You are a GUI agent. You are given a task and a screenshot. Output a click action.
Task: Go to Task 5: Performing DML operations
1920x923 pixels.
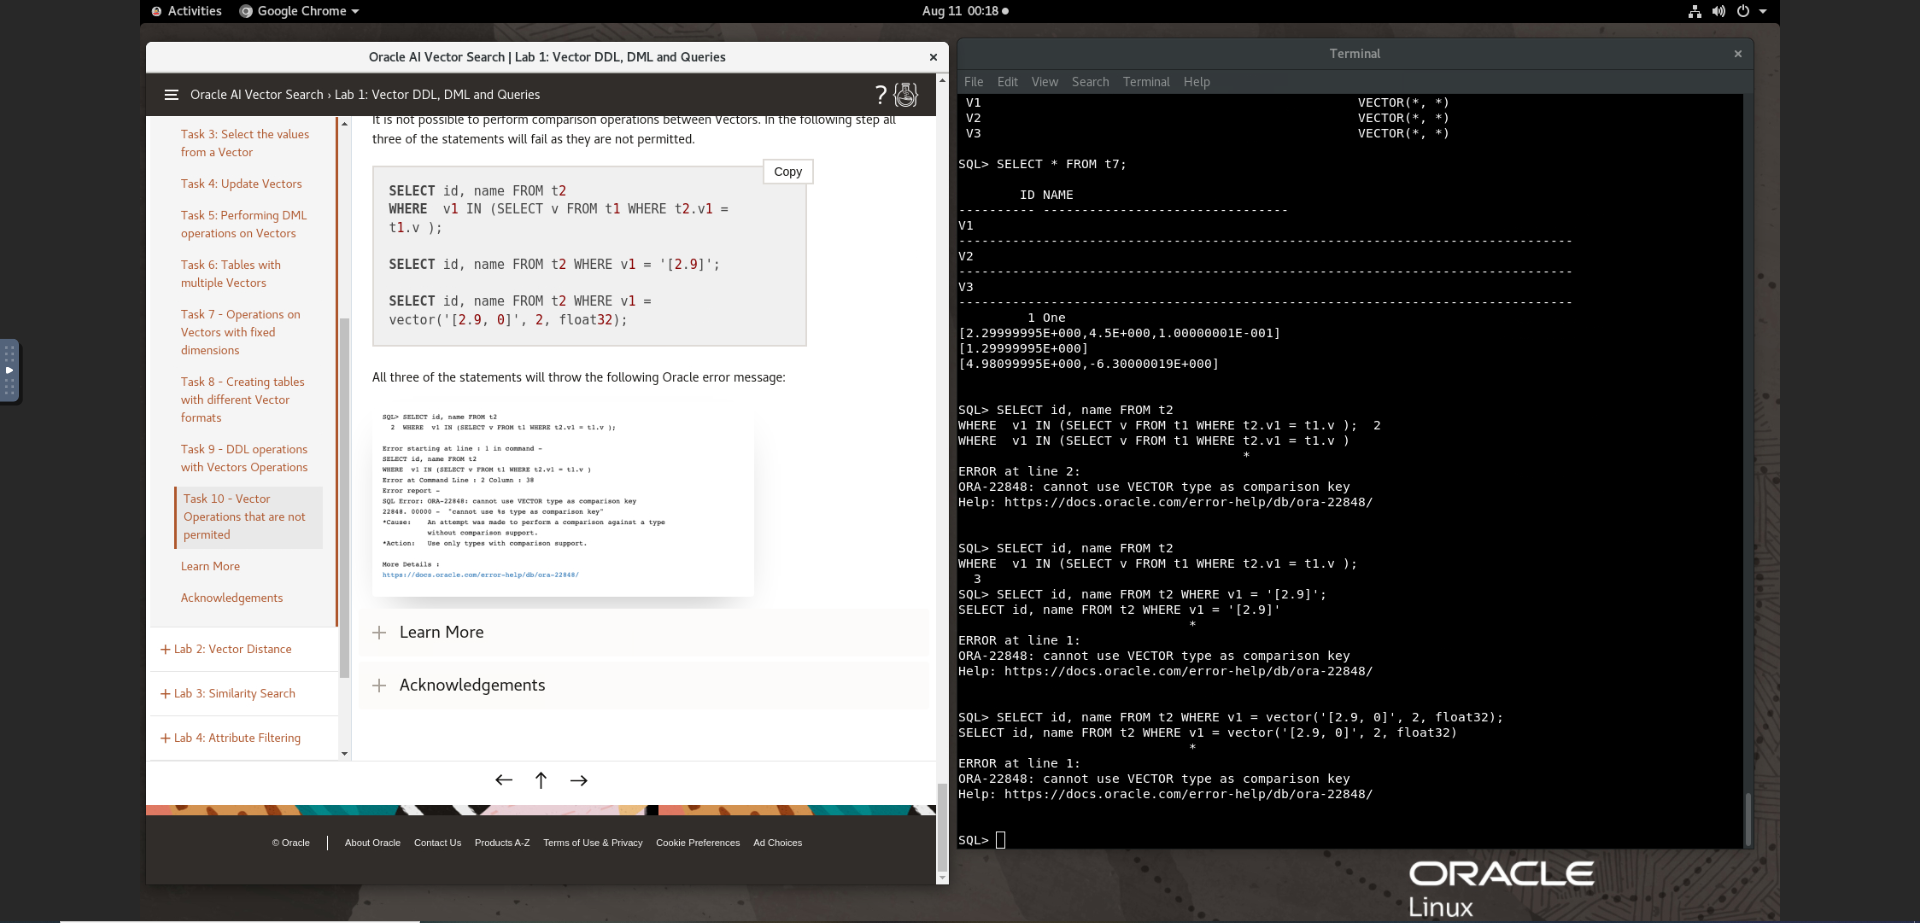coord(244,224)
